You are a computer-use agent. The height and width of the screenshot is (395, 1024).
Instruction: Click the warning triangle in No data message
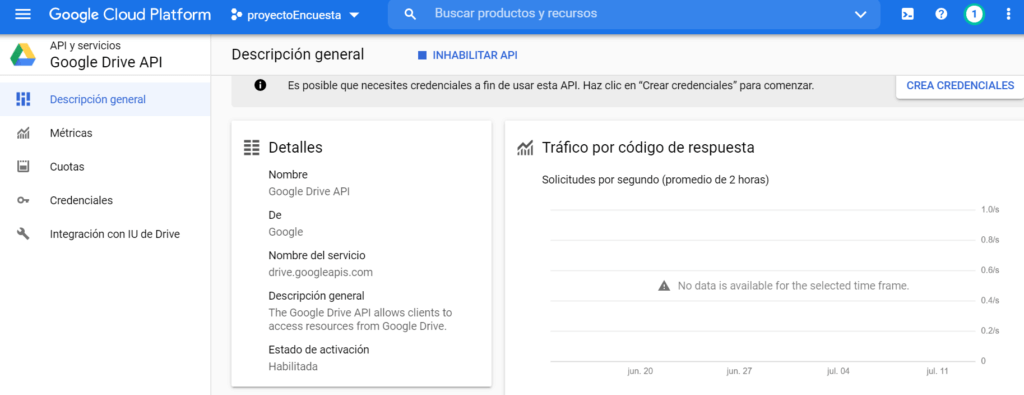click(664, 286)
